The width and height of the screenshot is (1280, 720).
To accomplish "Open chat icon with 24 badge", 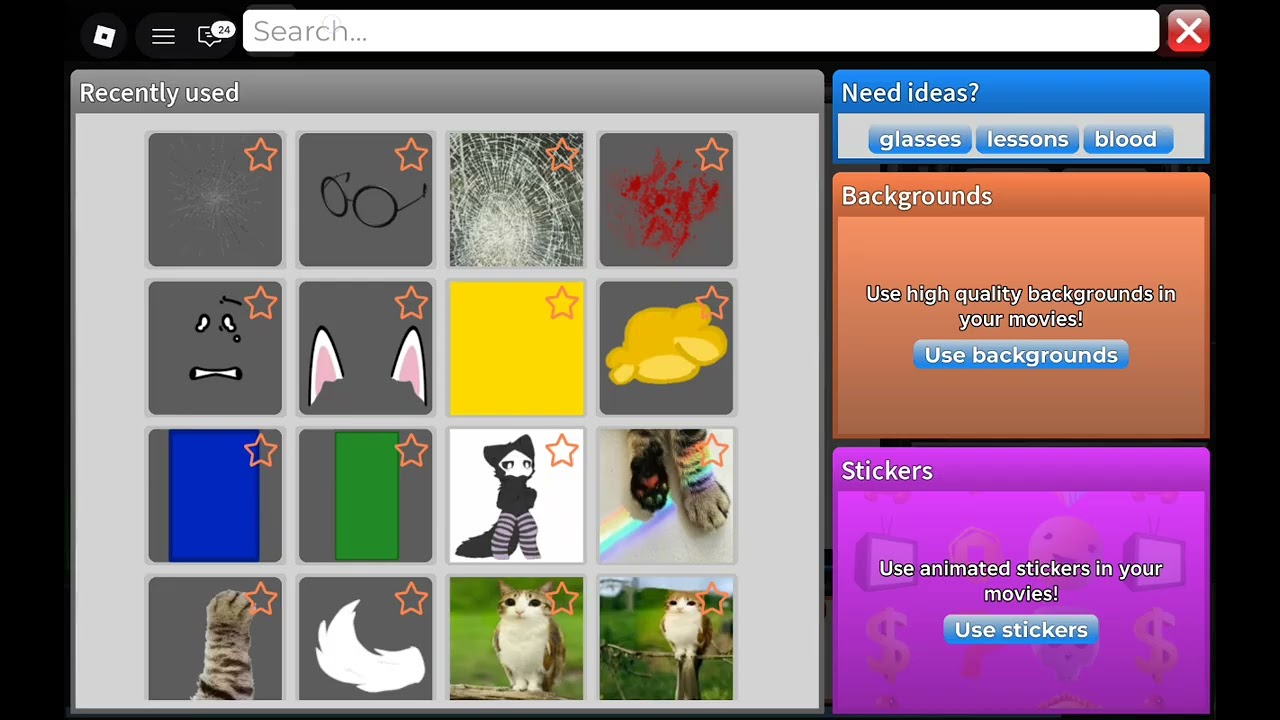I will click(213, 35).
